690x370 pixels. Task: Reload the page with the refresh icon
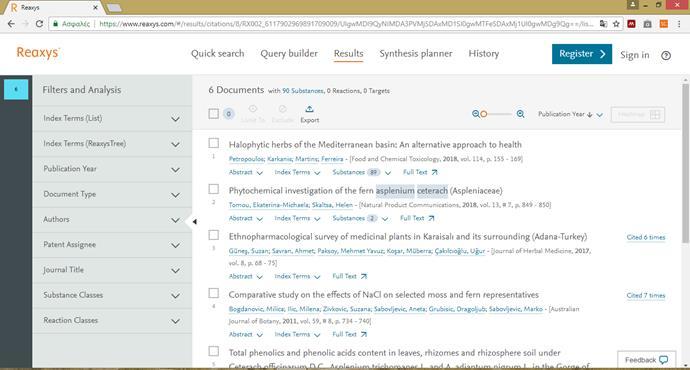pyautogui.click(x=39, y=24)
